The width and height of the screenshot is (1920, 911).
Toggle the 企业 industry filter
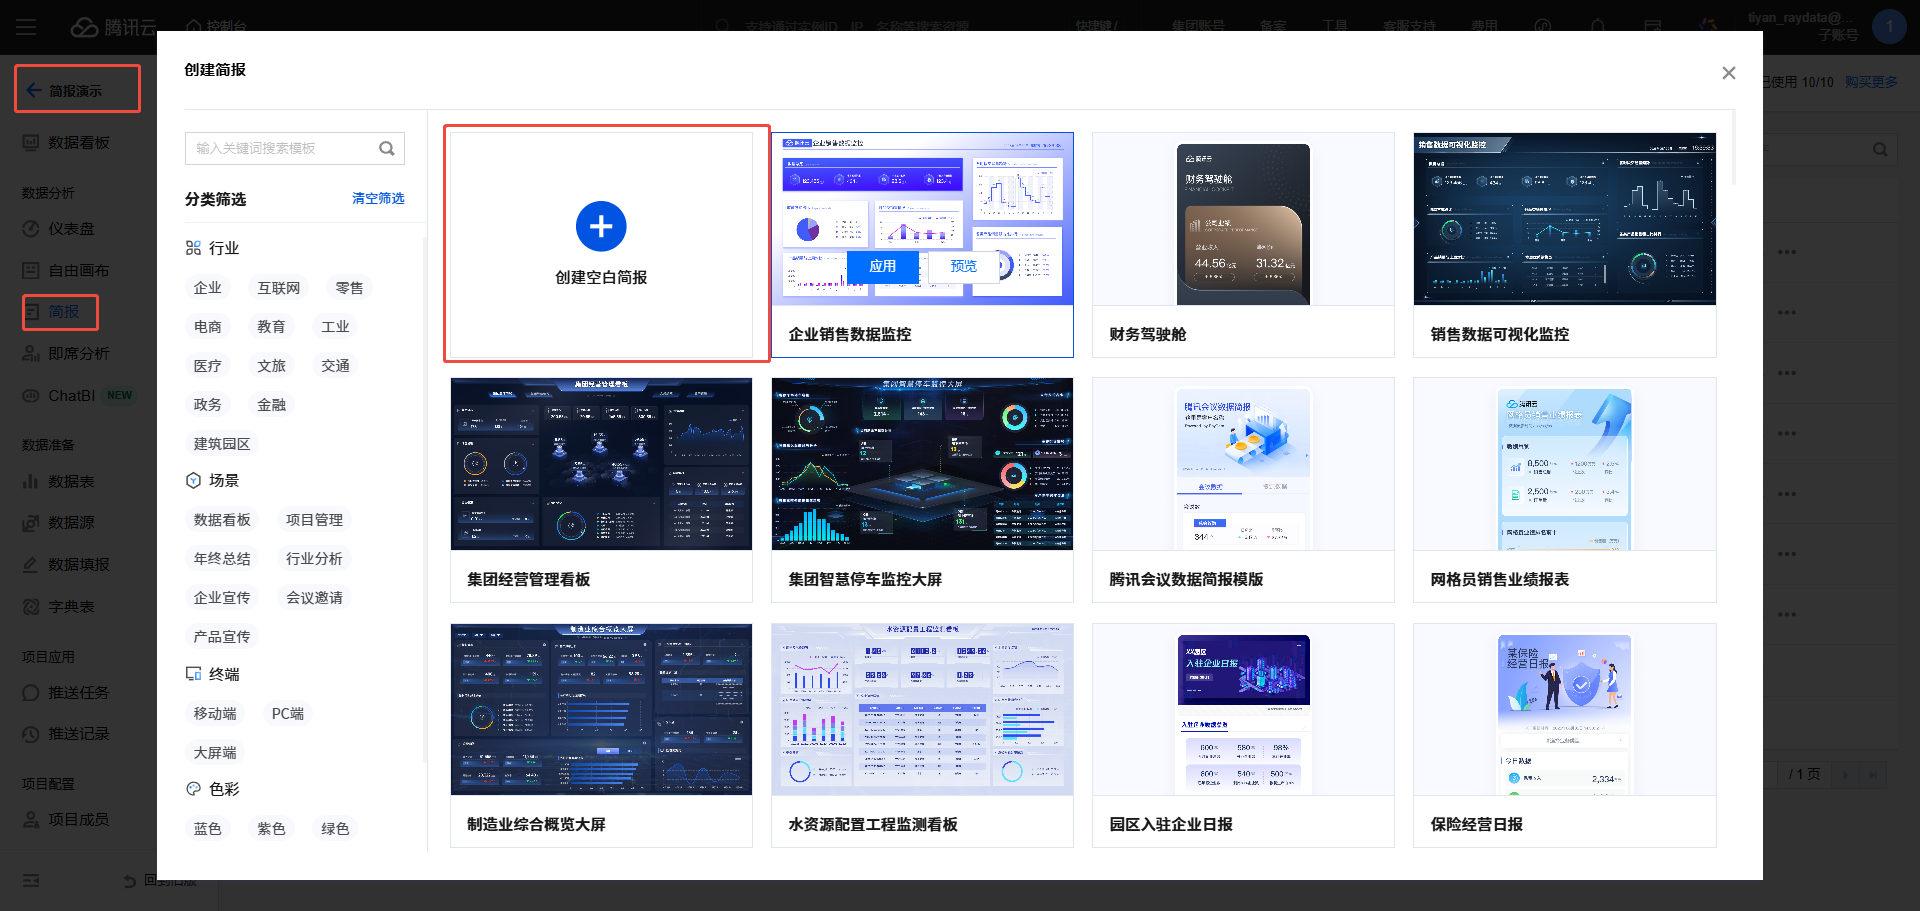point(208,288)
